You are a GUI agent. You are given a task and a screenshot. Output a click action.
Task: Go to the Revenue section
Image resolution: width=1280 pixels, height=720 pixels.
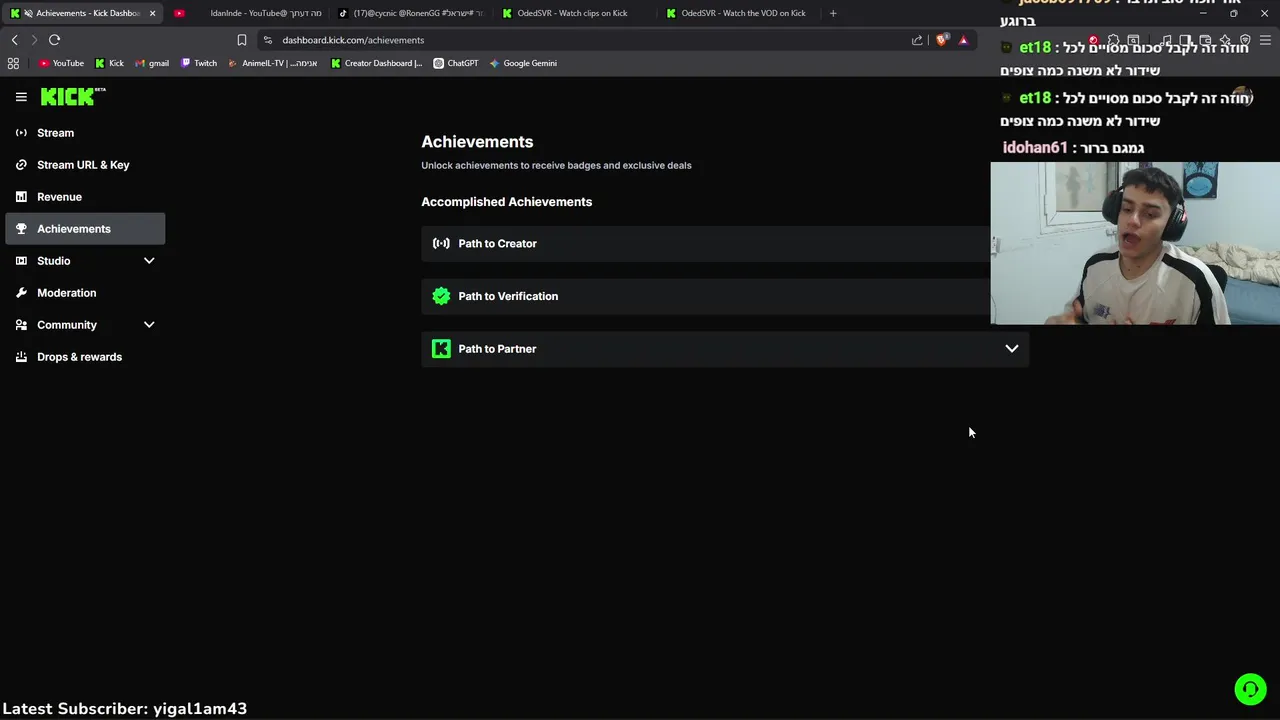click(85, 197)
